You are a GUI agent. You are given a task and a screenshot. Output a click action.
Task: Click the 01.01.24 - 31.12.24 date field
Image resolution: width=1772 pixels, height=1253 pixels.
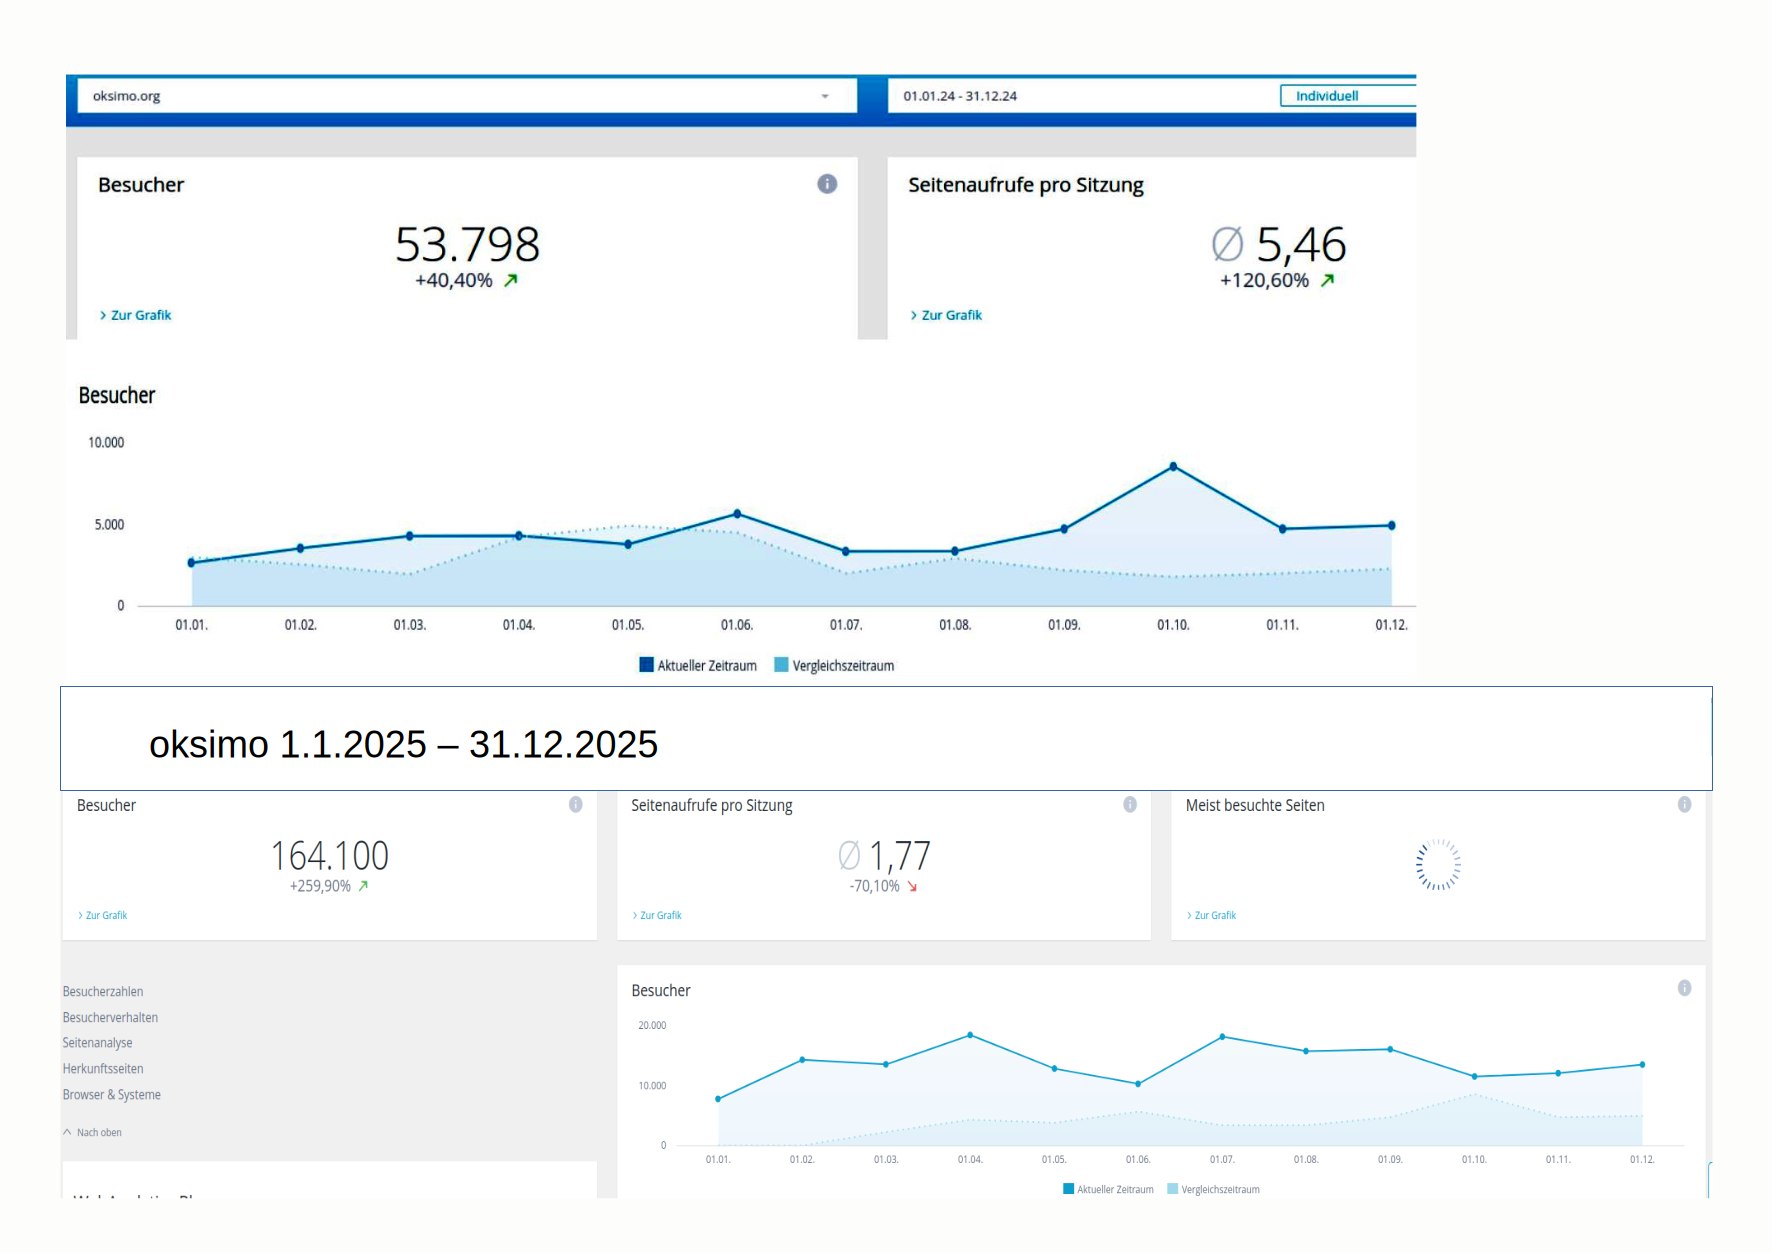[x=960, y=97]
